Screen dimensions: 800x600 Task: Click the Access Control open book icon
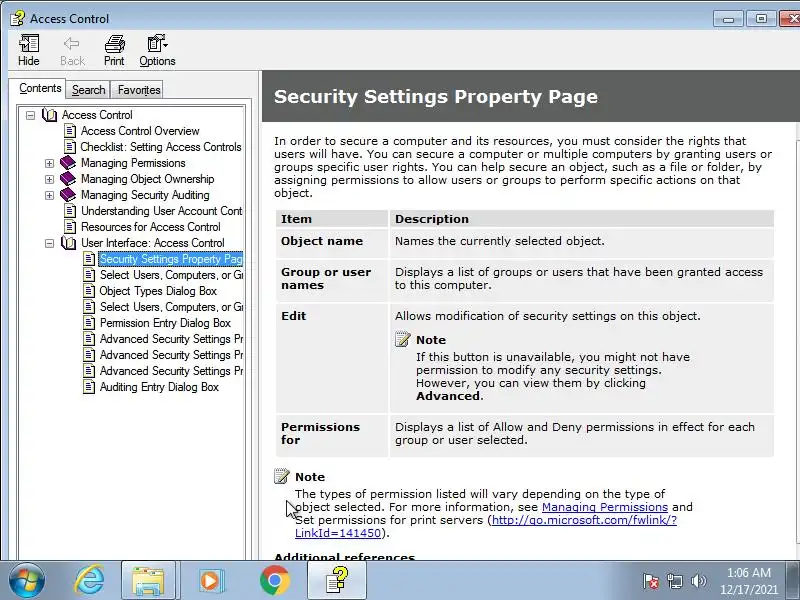(49, 115)
